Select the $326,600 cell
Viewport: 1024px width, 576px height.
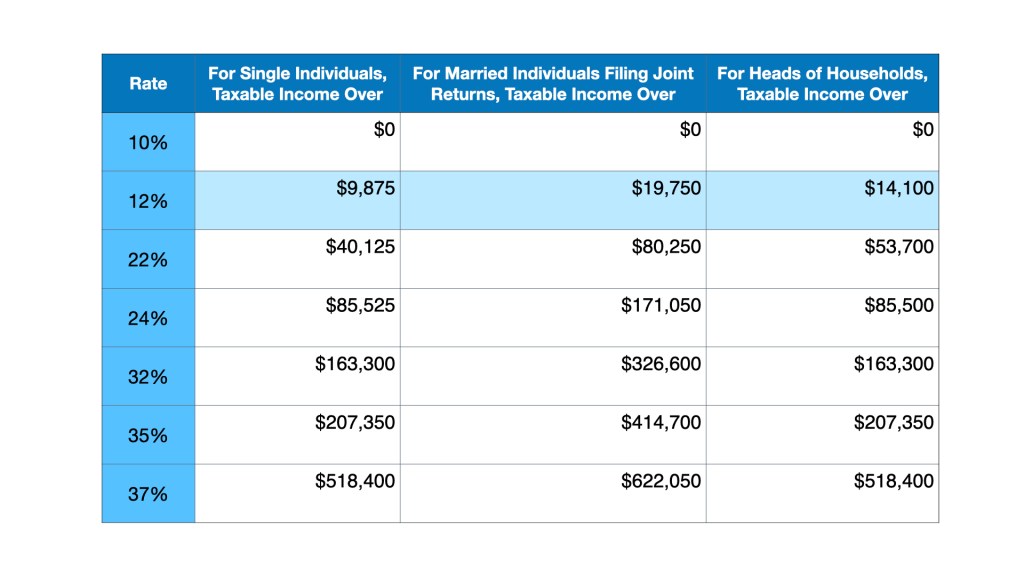[x=657, y=364]
